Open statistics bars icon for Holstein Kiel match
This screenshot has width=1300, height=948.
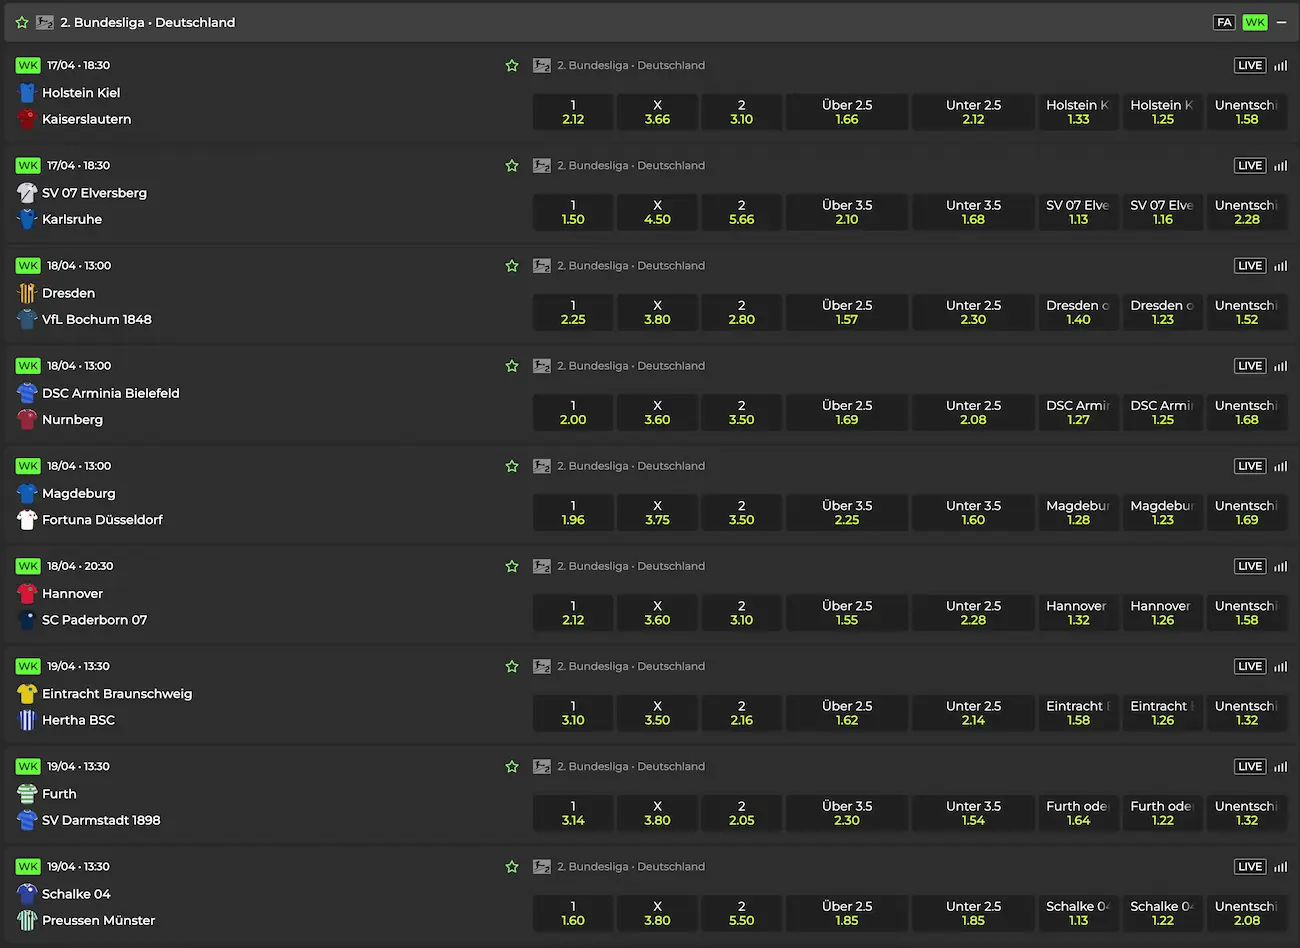(1280, 66)
